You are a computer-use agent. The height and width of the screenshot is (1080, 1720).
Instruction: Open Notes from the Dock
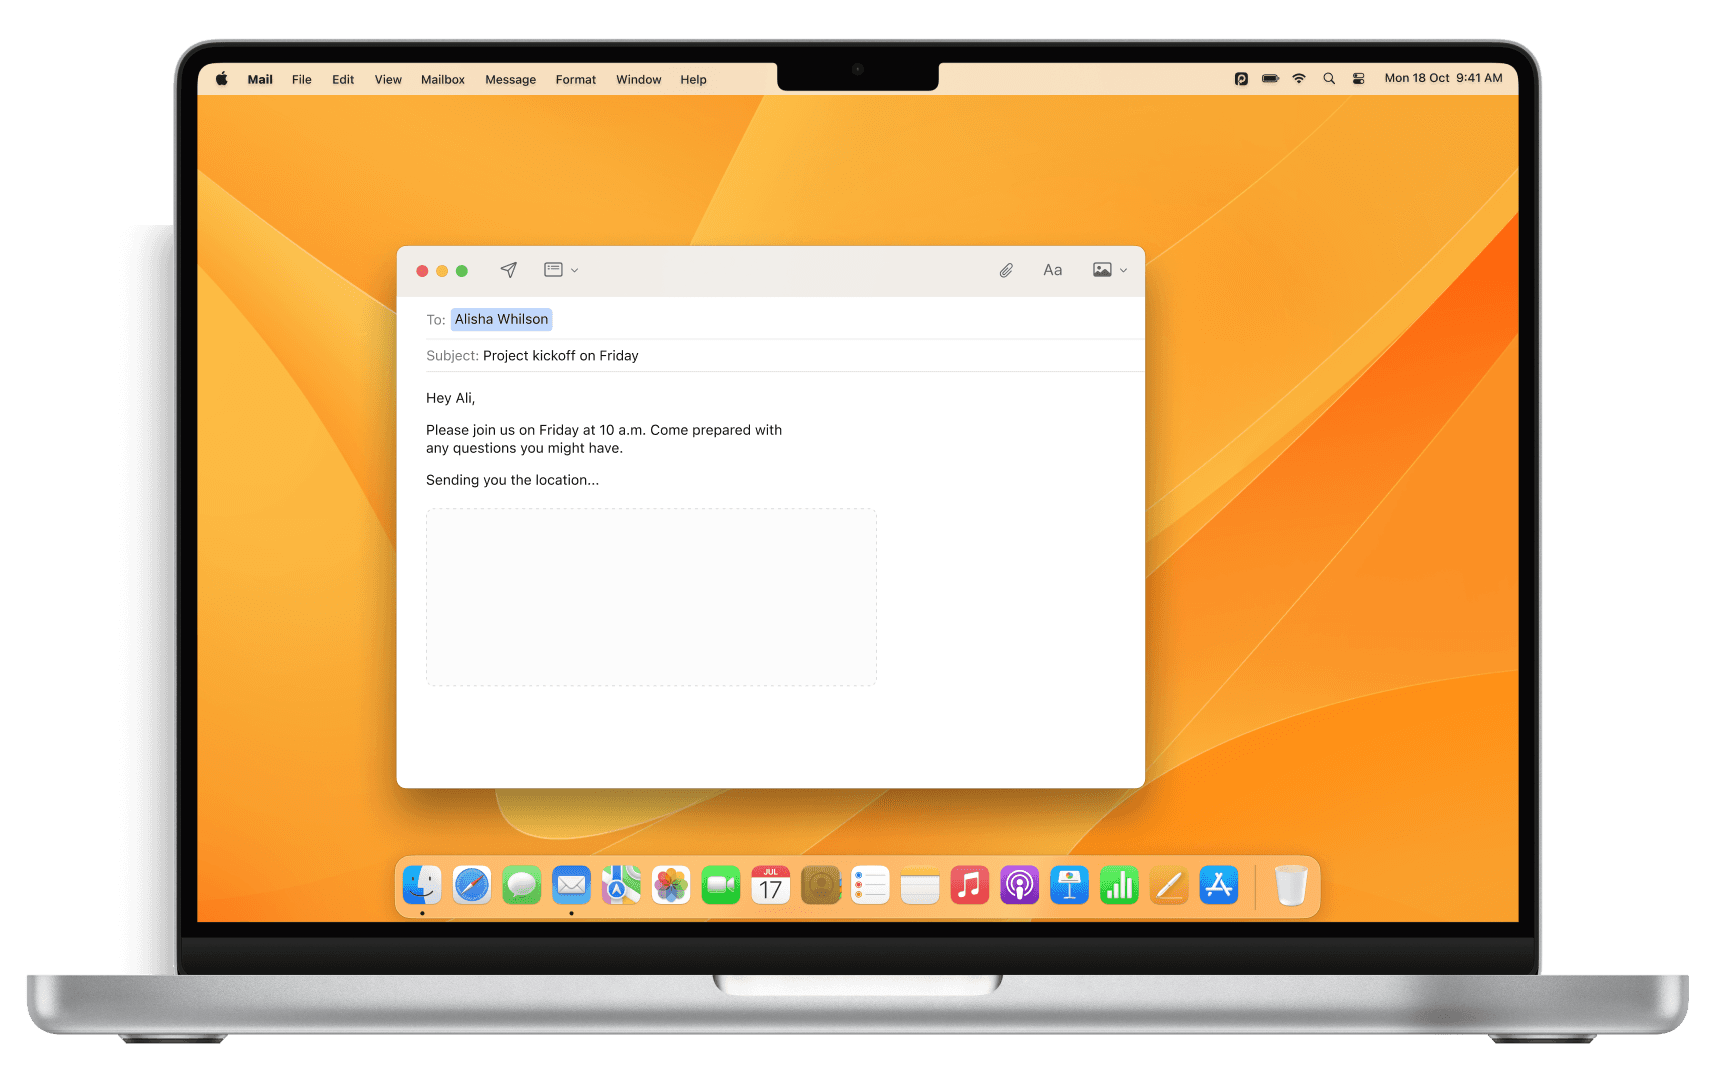[920, 885]
